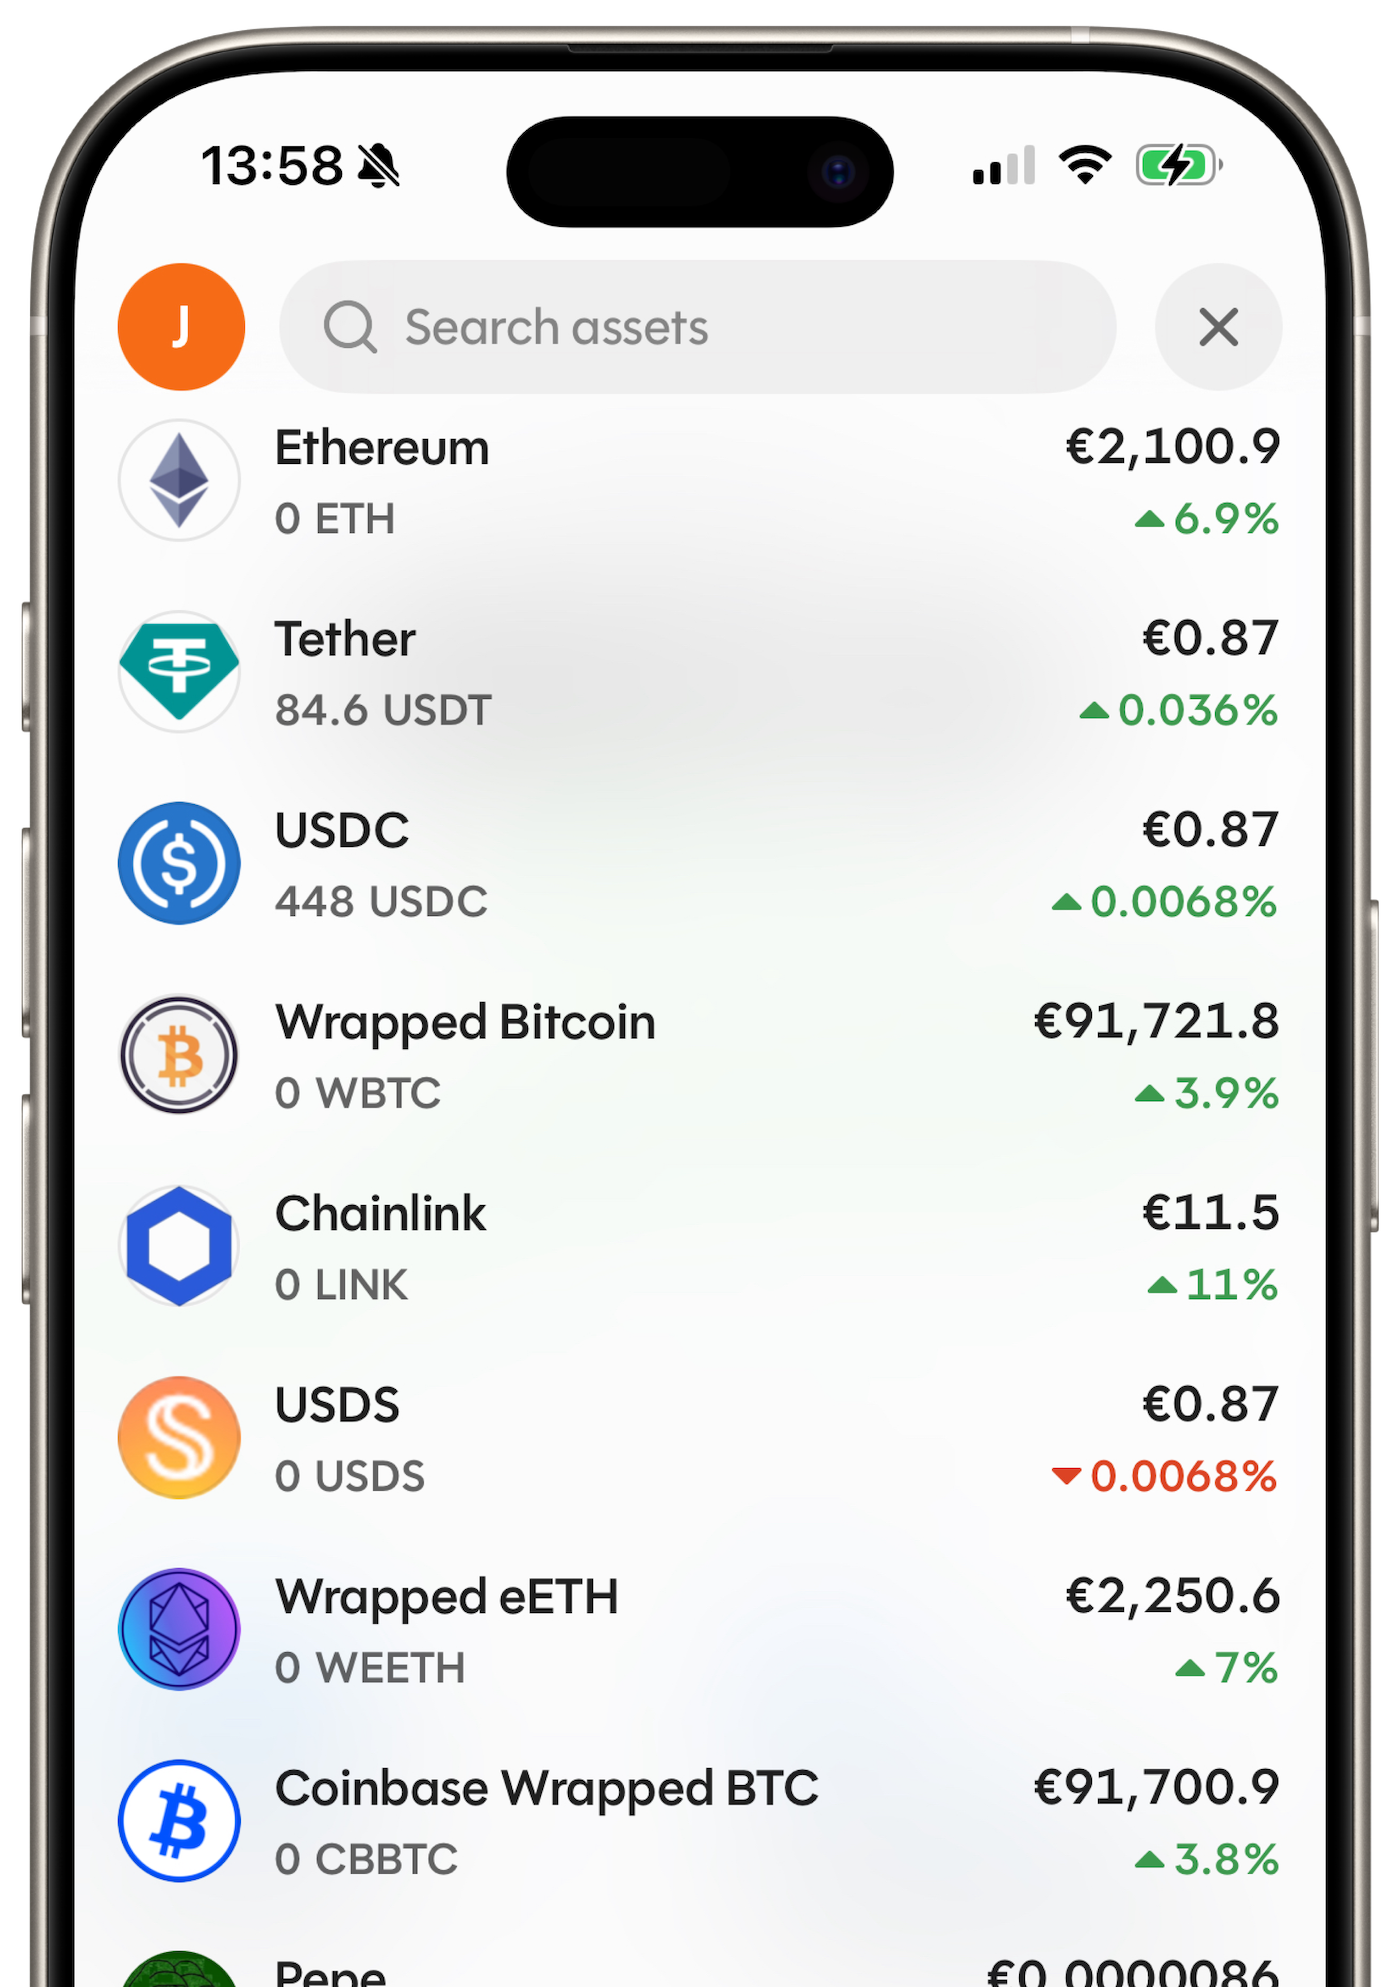The width and height of the screenshot is (1400, 1987).
Task: Click the magnifier icon in search bar
Action: (x=350, y=327)
